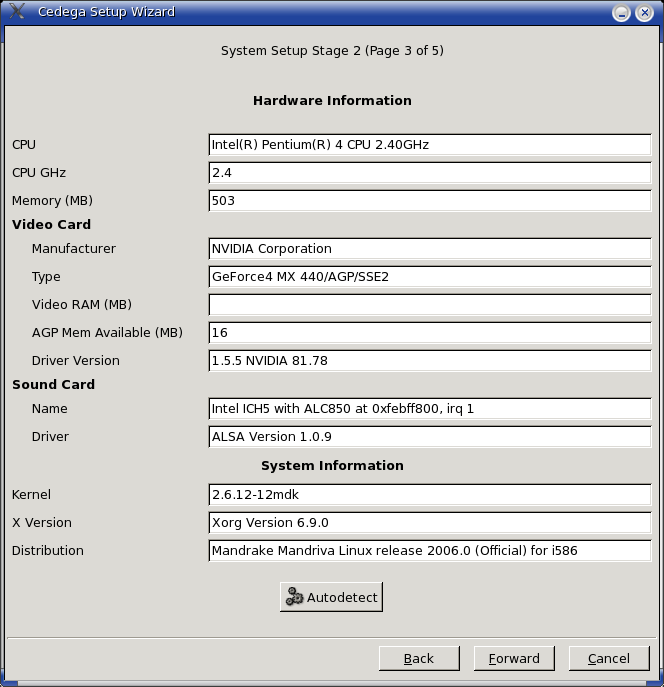Cancel the setup wizard

(x=608, y=658)
